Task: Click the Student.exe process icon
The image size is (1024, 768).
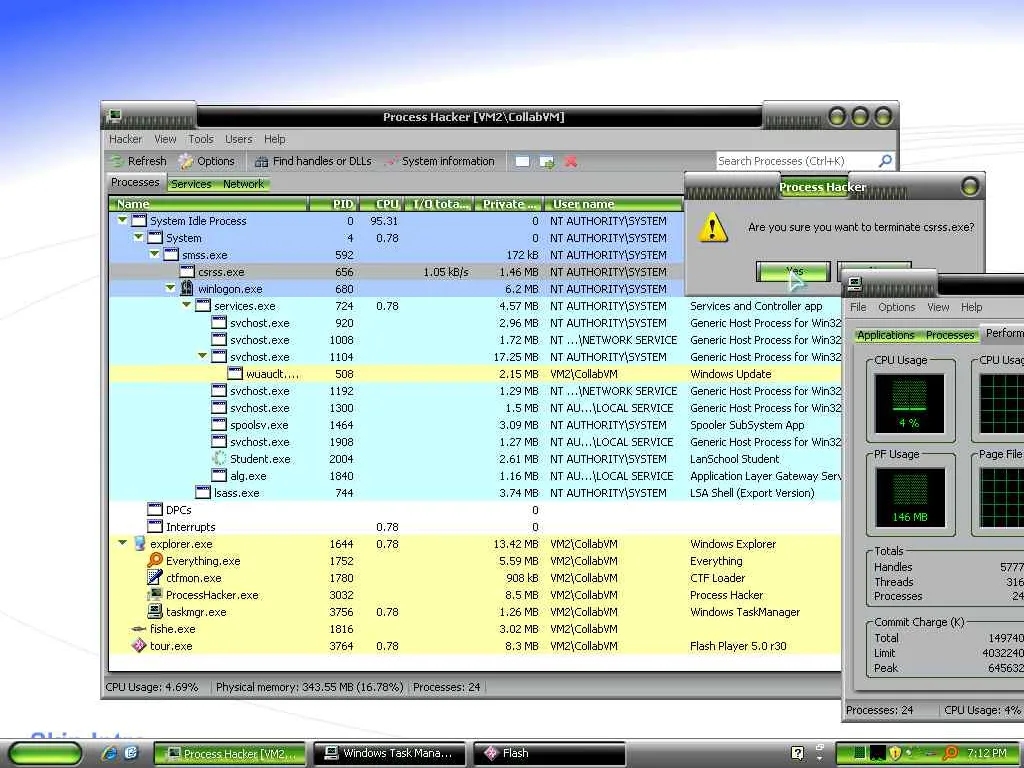Action: point(219,458)
